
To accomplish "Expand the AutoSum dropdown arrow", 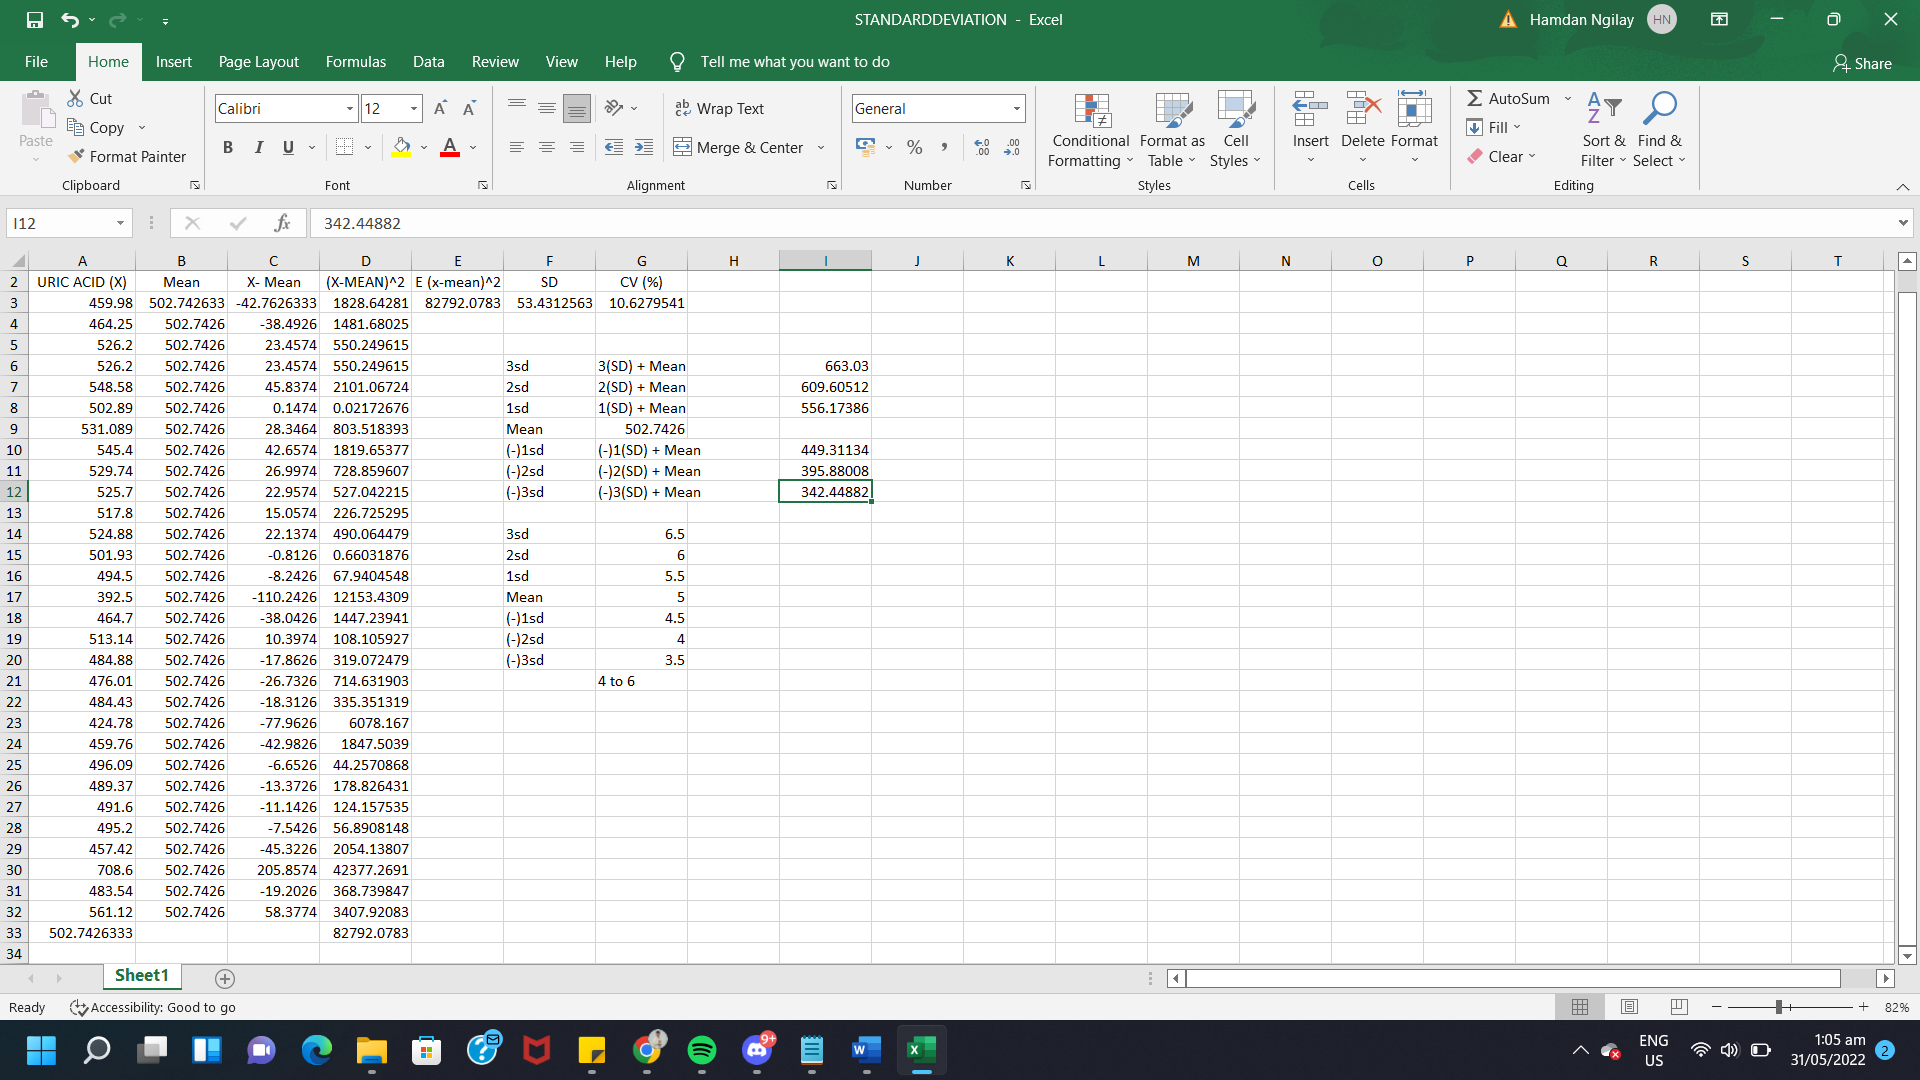I will tap(1567, 98).
